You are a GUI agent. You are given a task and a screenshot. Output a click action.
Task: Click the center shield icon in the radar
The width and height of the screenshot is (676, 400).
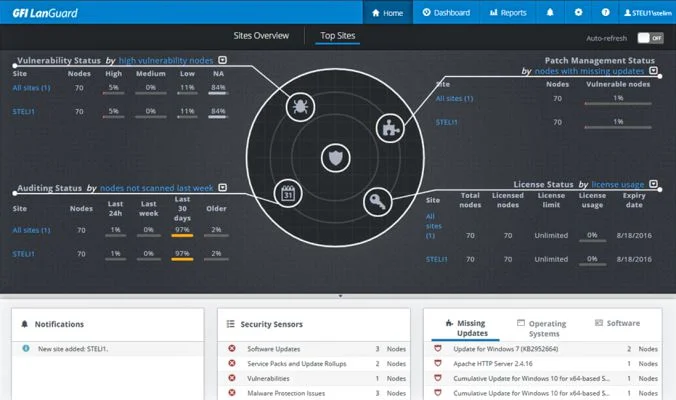pos(336,157)
